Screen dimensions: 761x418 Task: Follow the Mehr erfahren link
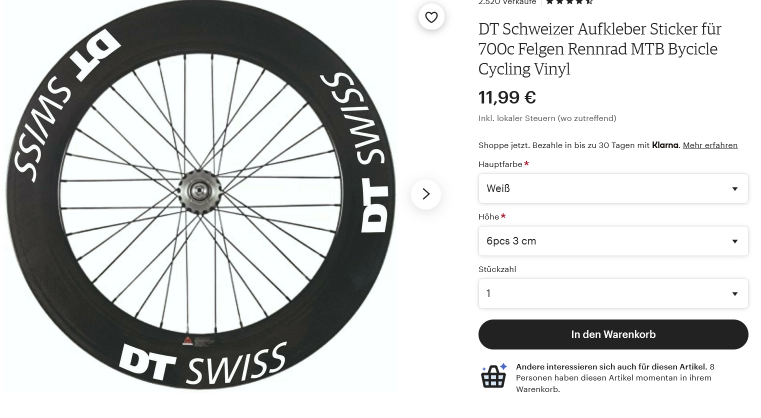(709, 145)
